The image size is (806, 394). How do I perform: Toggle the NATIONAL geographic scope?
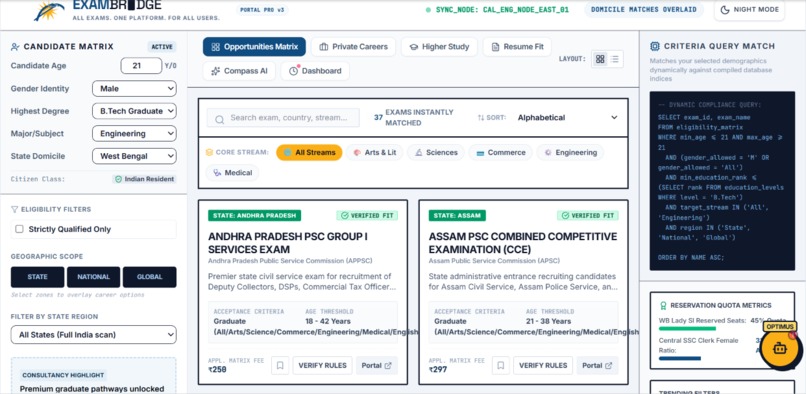[x=94, y=277]
